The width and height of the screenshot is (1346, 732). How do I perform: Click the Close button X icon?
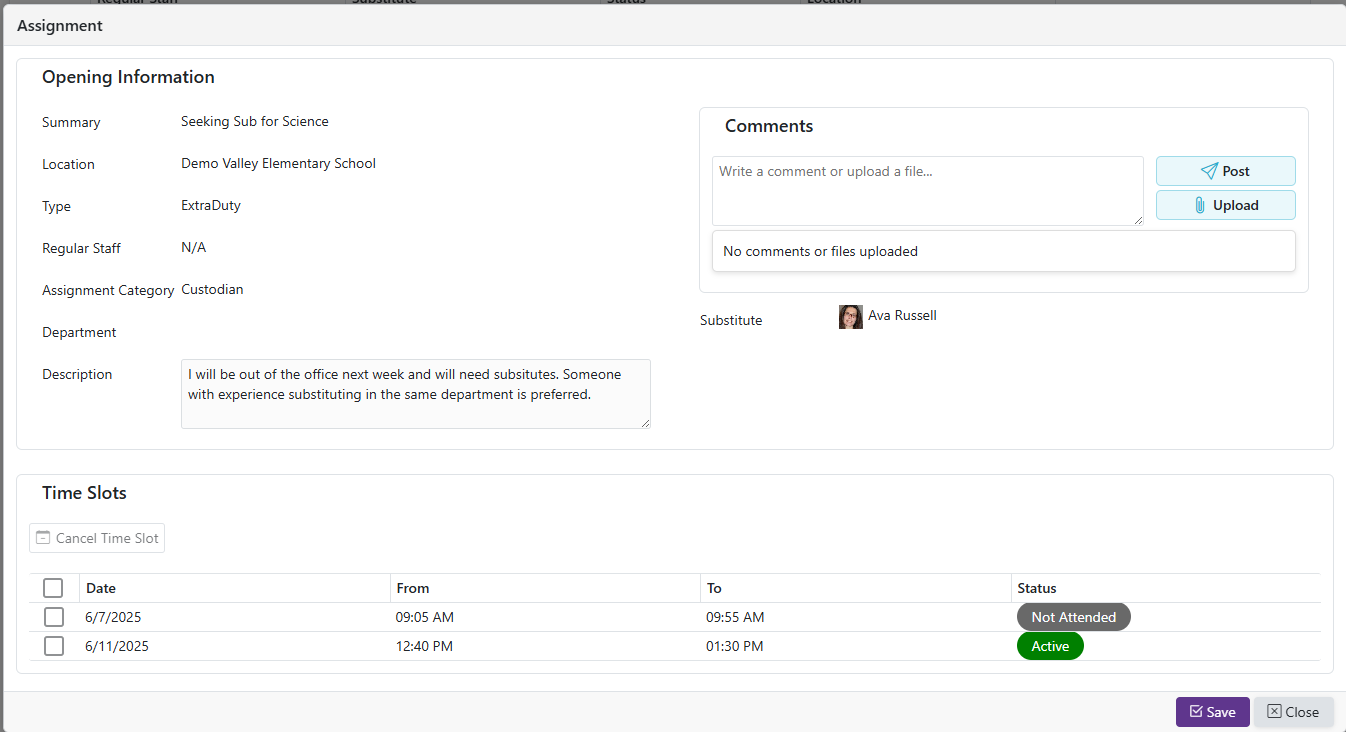click(1274, 712)
